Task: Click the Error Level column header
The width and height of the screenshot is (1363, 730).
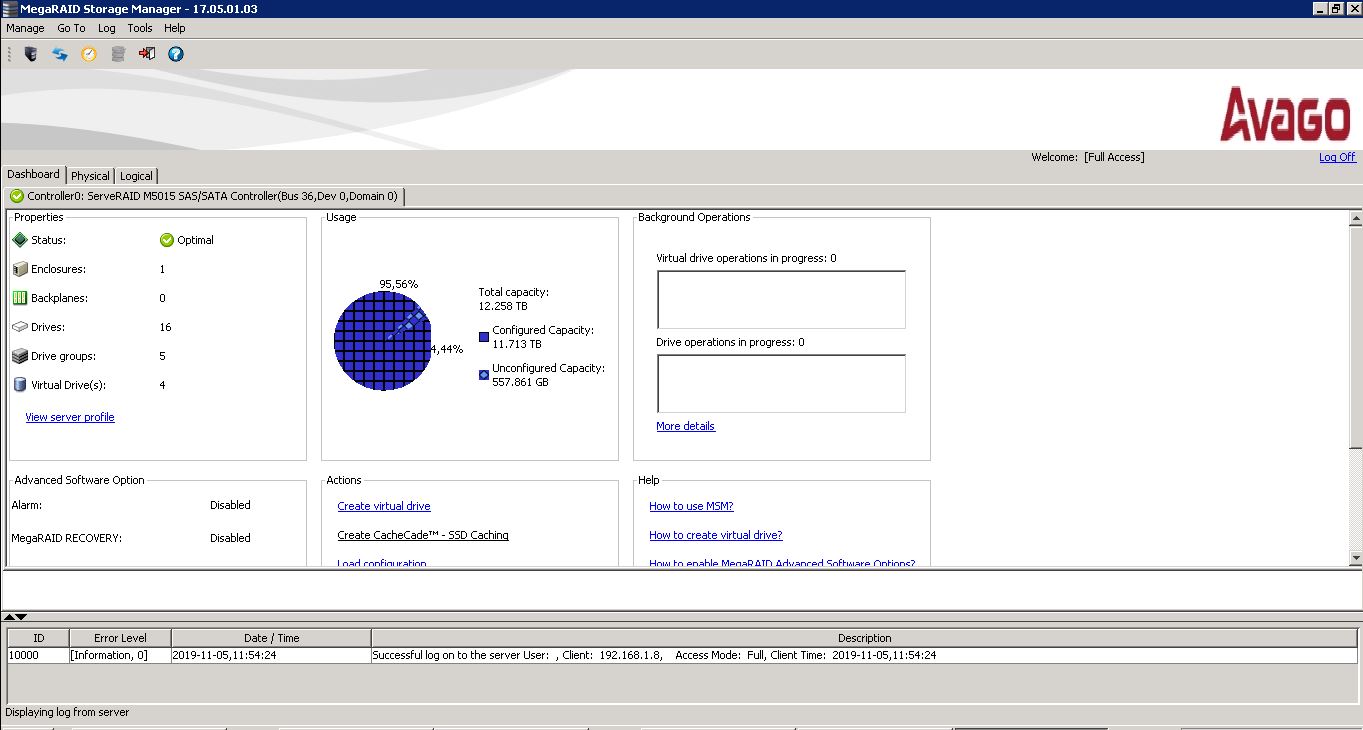Action: pyautogui.click(x=120, y=638)
